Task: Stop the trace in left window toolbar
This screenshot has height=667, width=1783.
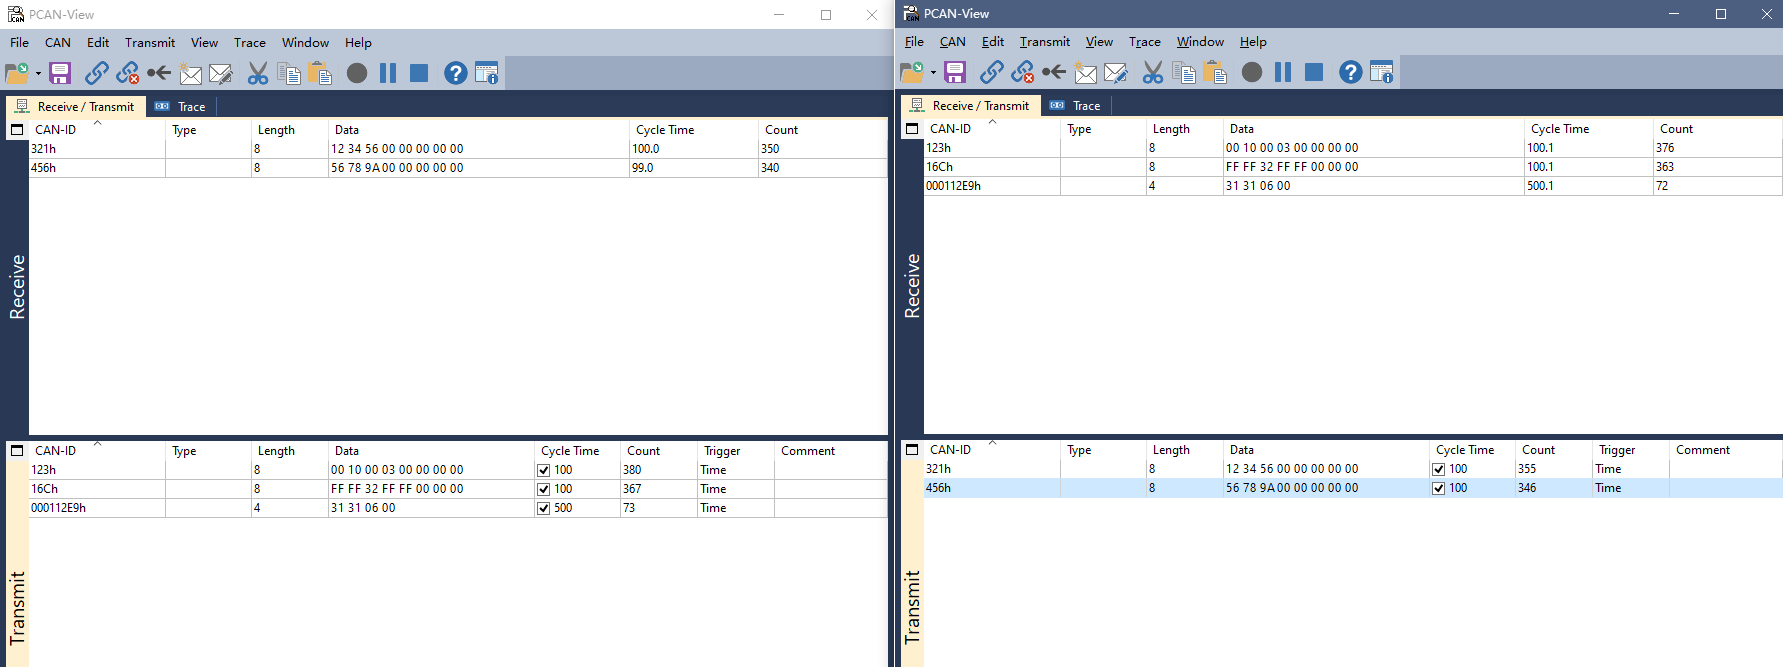Action: coord(419,73)
